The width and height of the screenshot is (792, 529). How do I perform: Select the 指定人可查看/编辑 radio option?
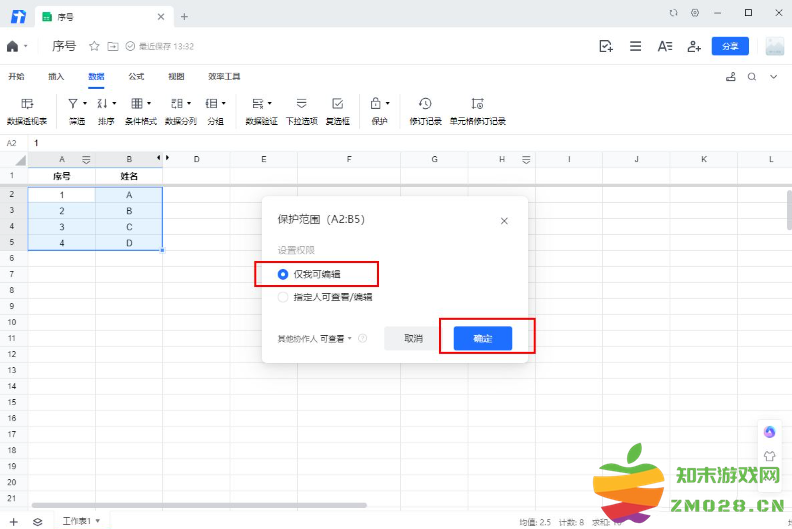click(283, 297)
